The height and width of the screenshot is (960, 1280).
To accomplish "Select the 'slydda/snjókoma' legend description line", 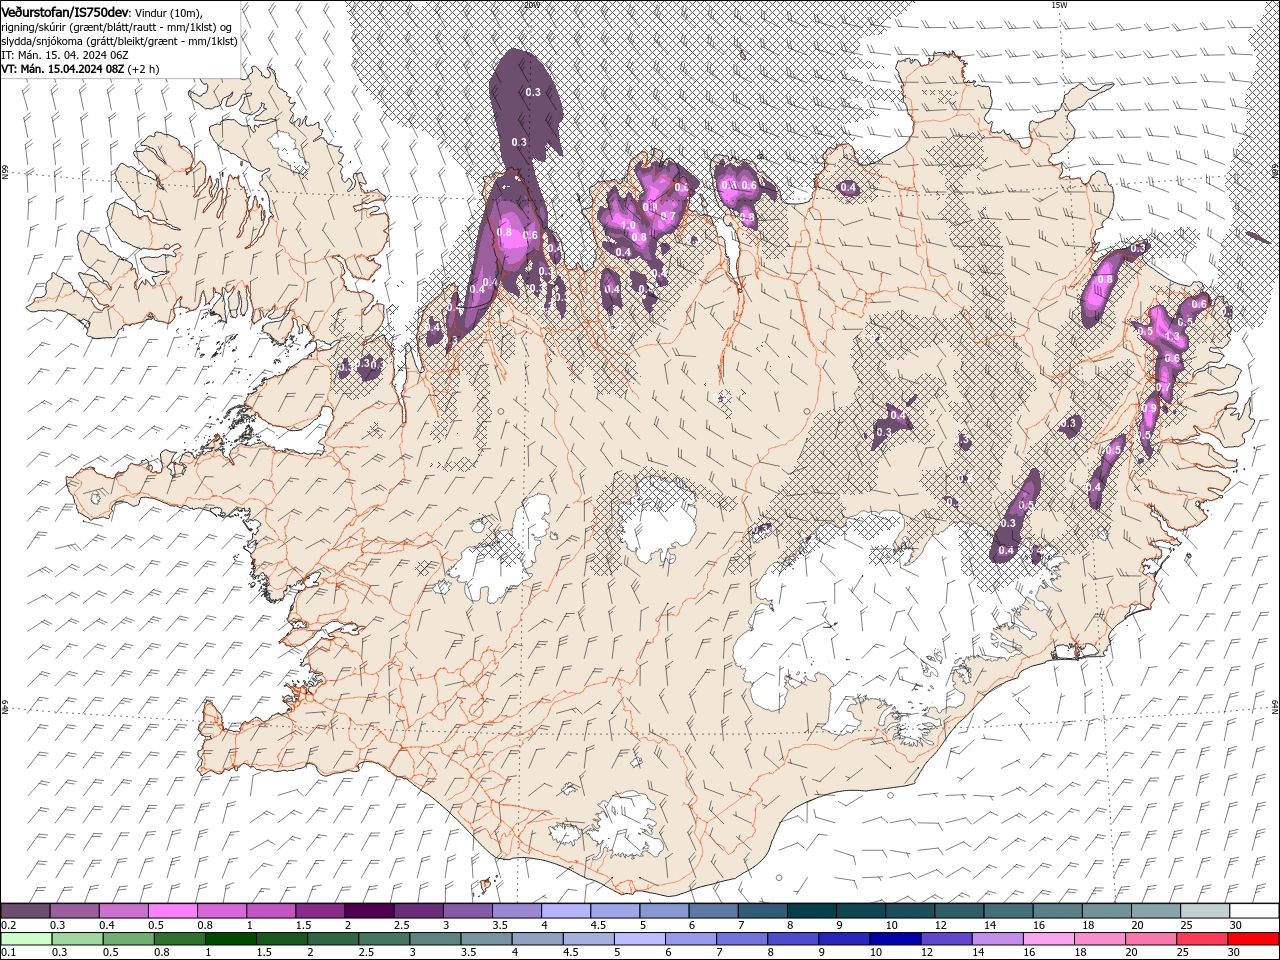I will coord(119,40).
